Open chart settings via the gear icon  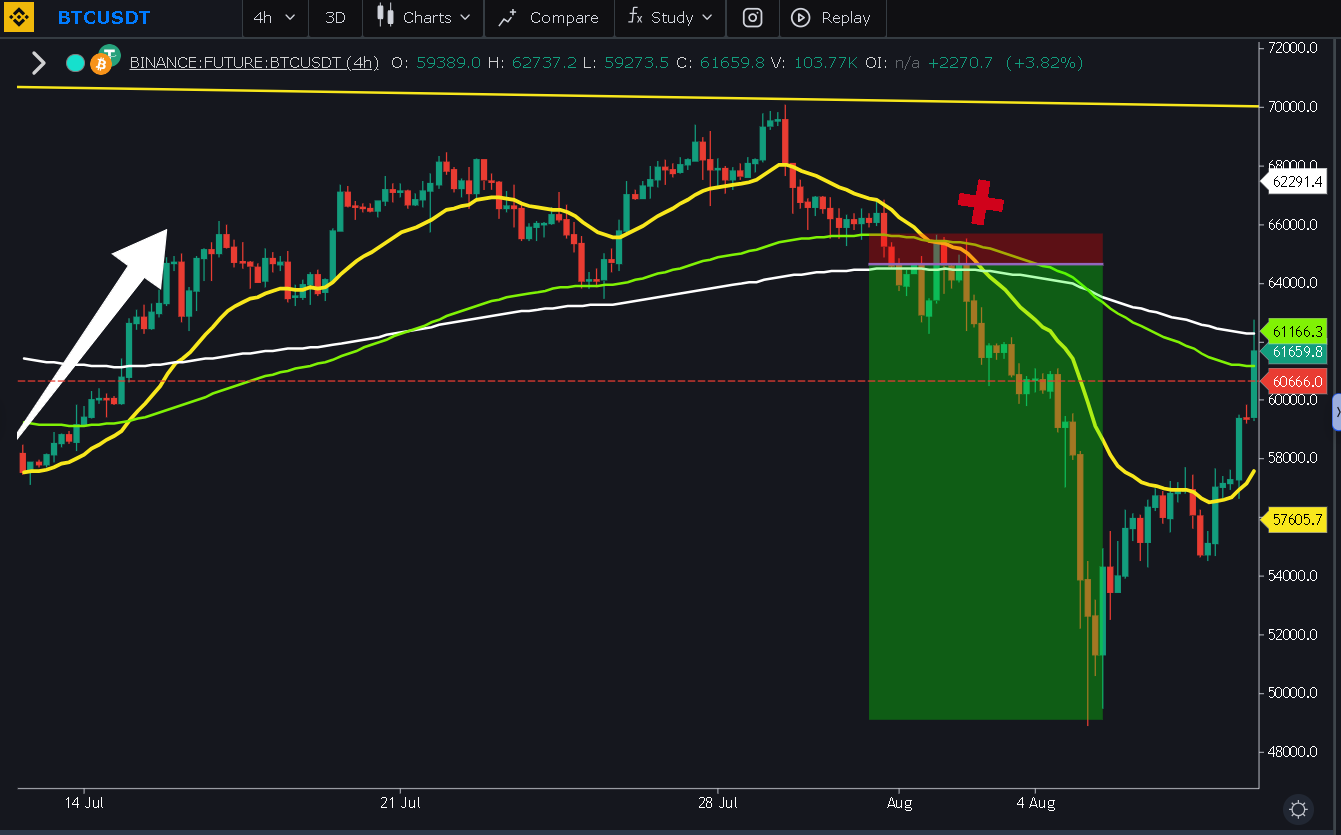coord(1297,810)
